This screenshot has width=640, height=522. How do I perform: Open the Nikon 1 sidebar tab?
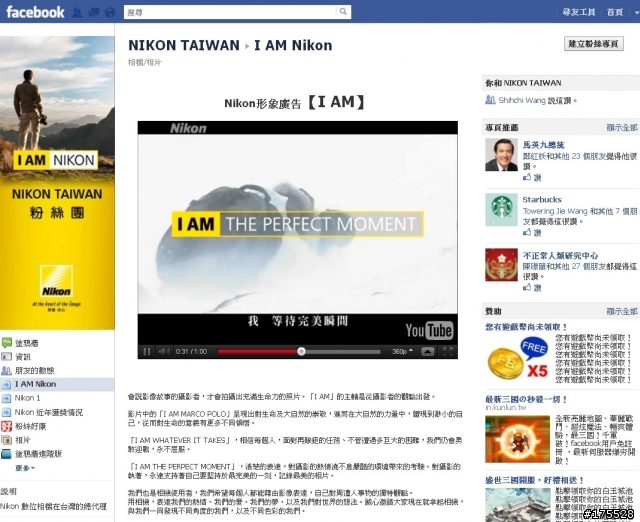coord(27,398)
